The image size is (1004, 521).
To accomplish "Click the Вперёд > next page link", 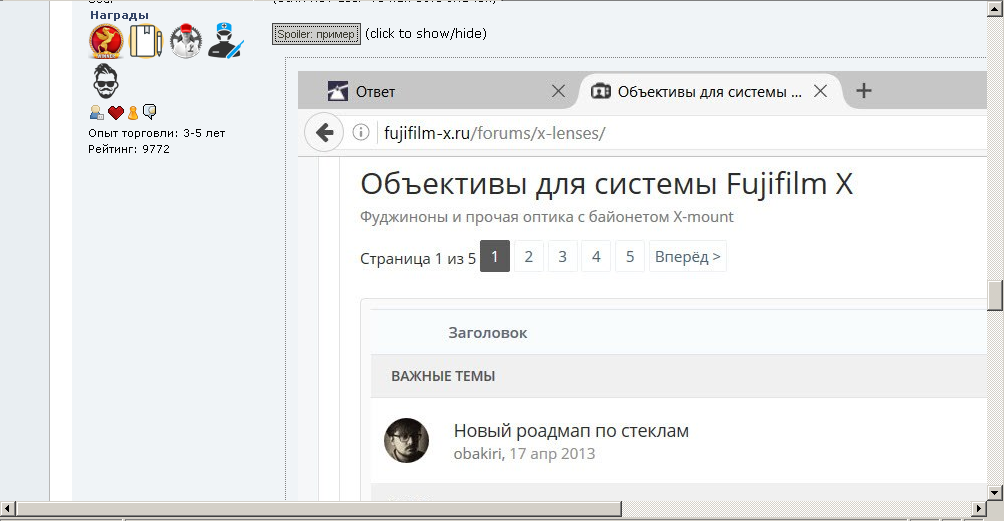I will click(x=688, y=256).
